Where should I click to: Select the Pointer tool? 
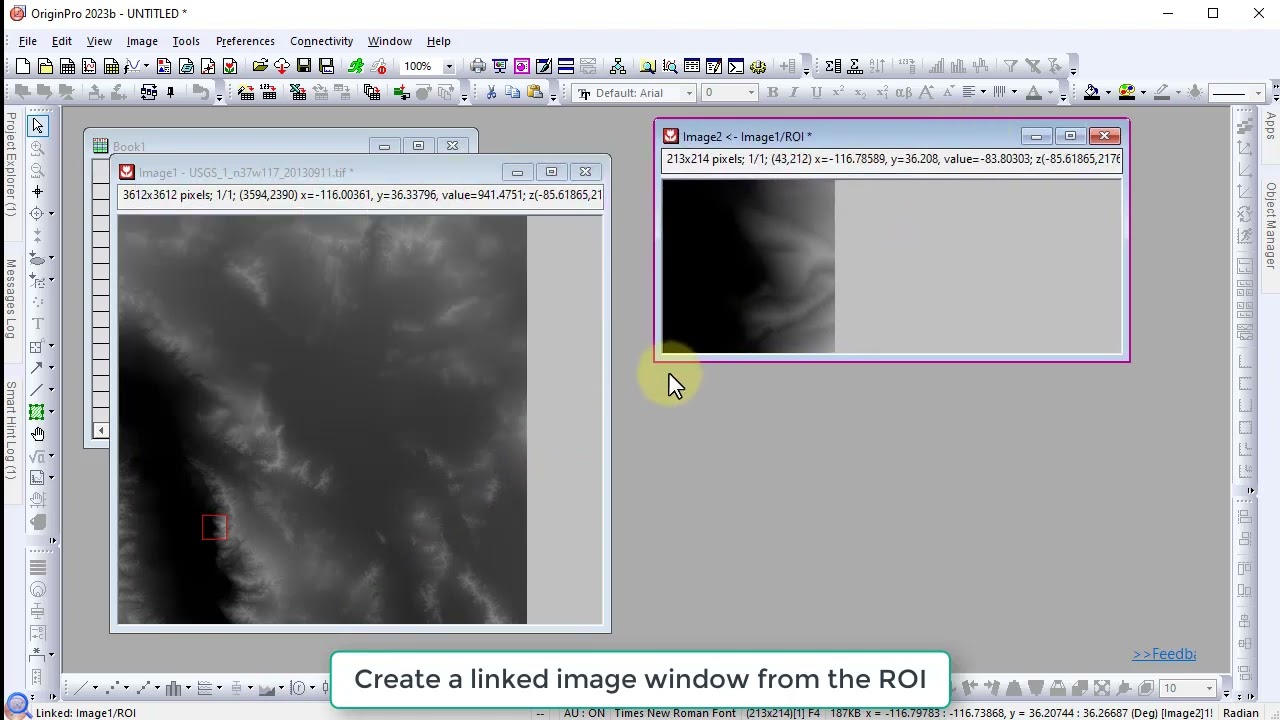pyautogui.click(x=37, y=125)
